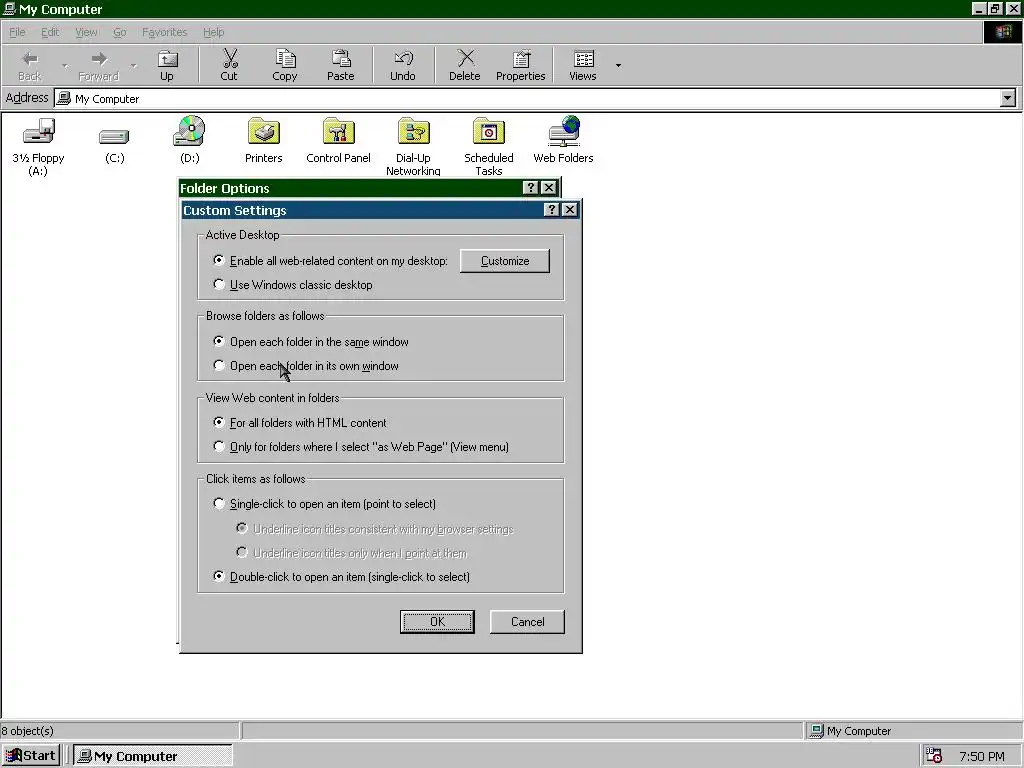
Task: Click the Task Scheduler tray icon
Action: click(935, 756)
